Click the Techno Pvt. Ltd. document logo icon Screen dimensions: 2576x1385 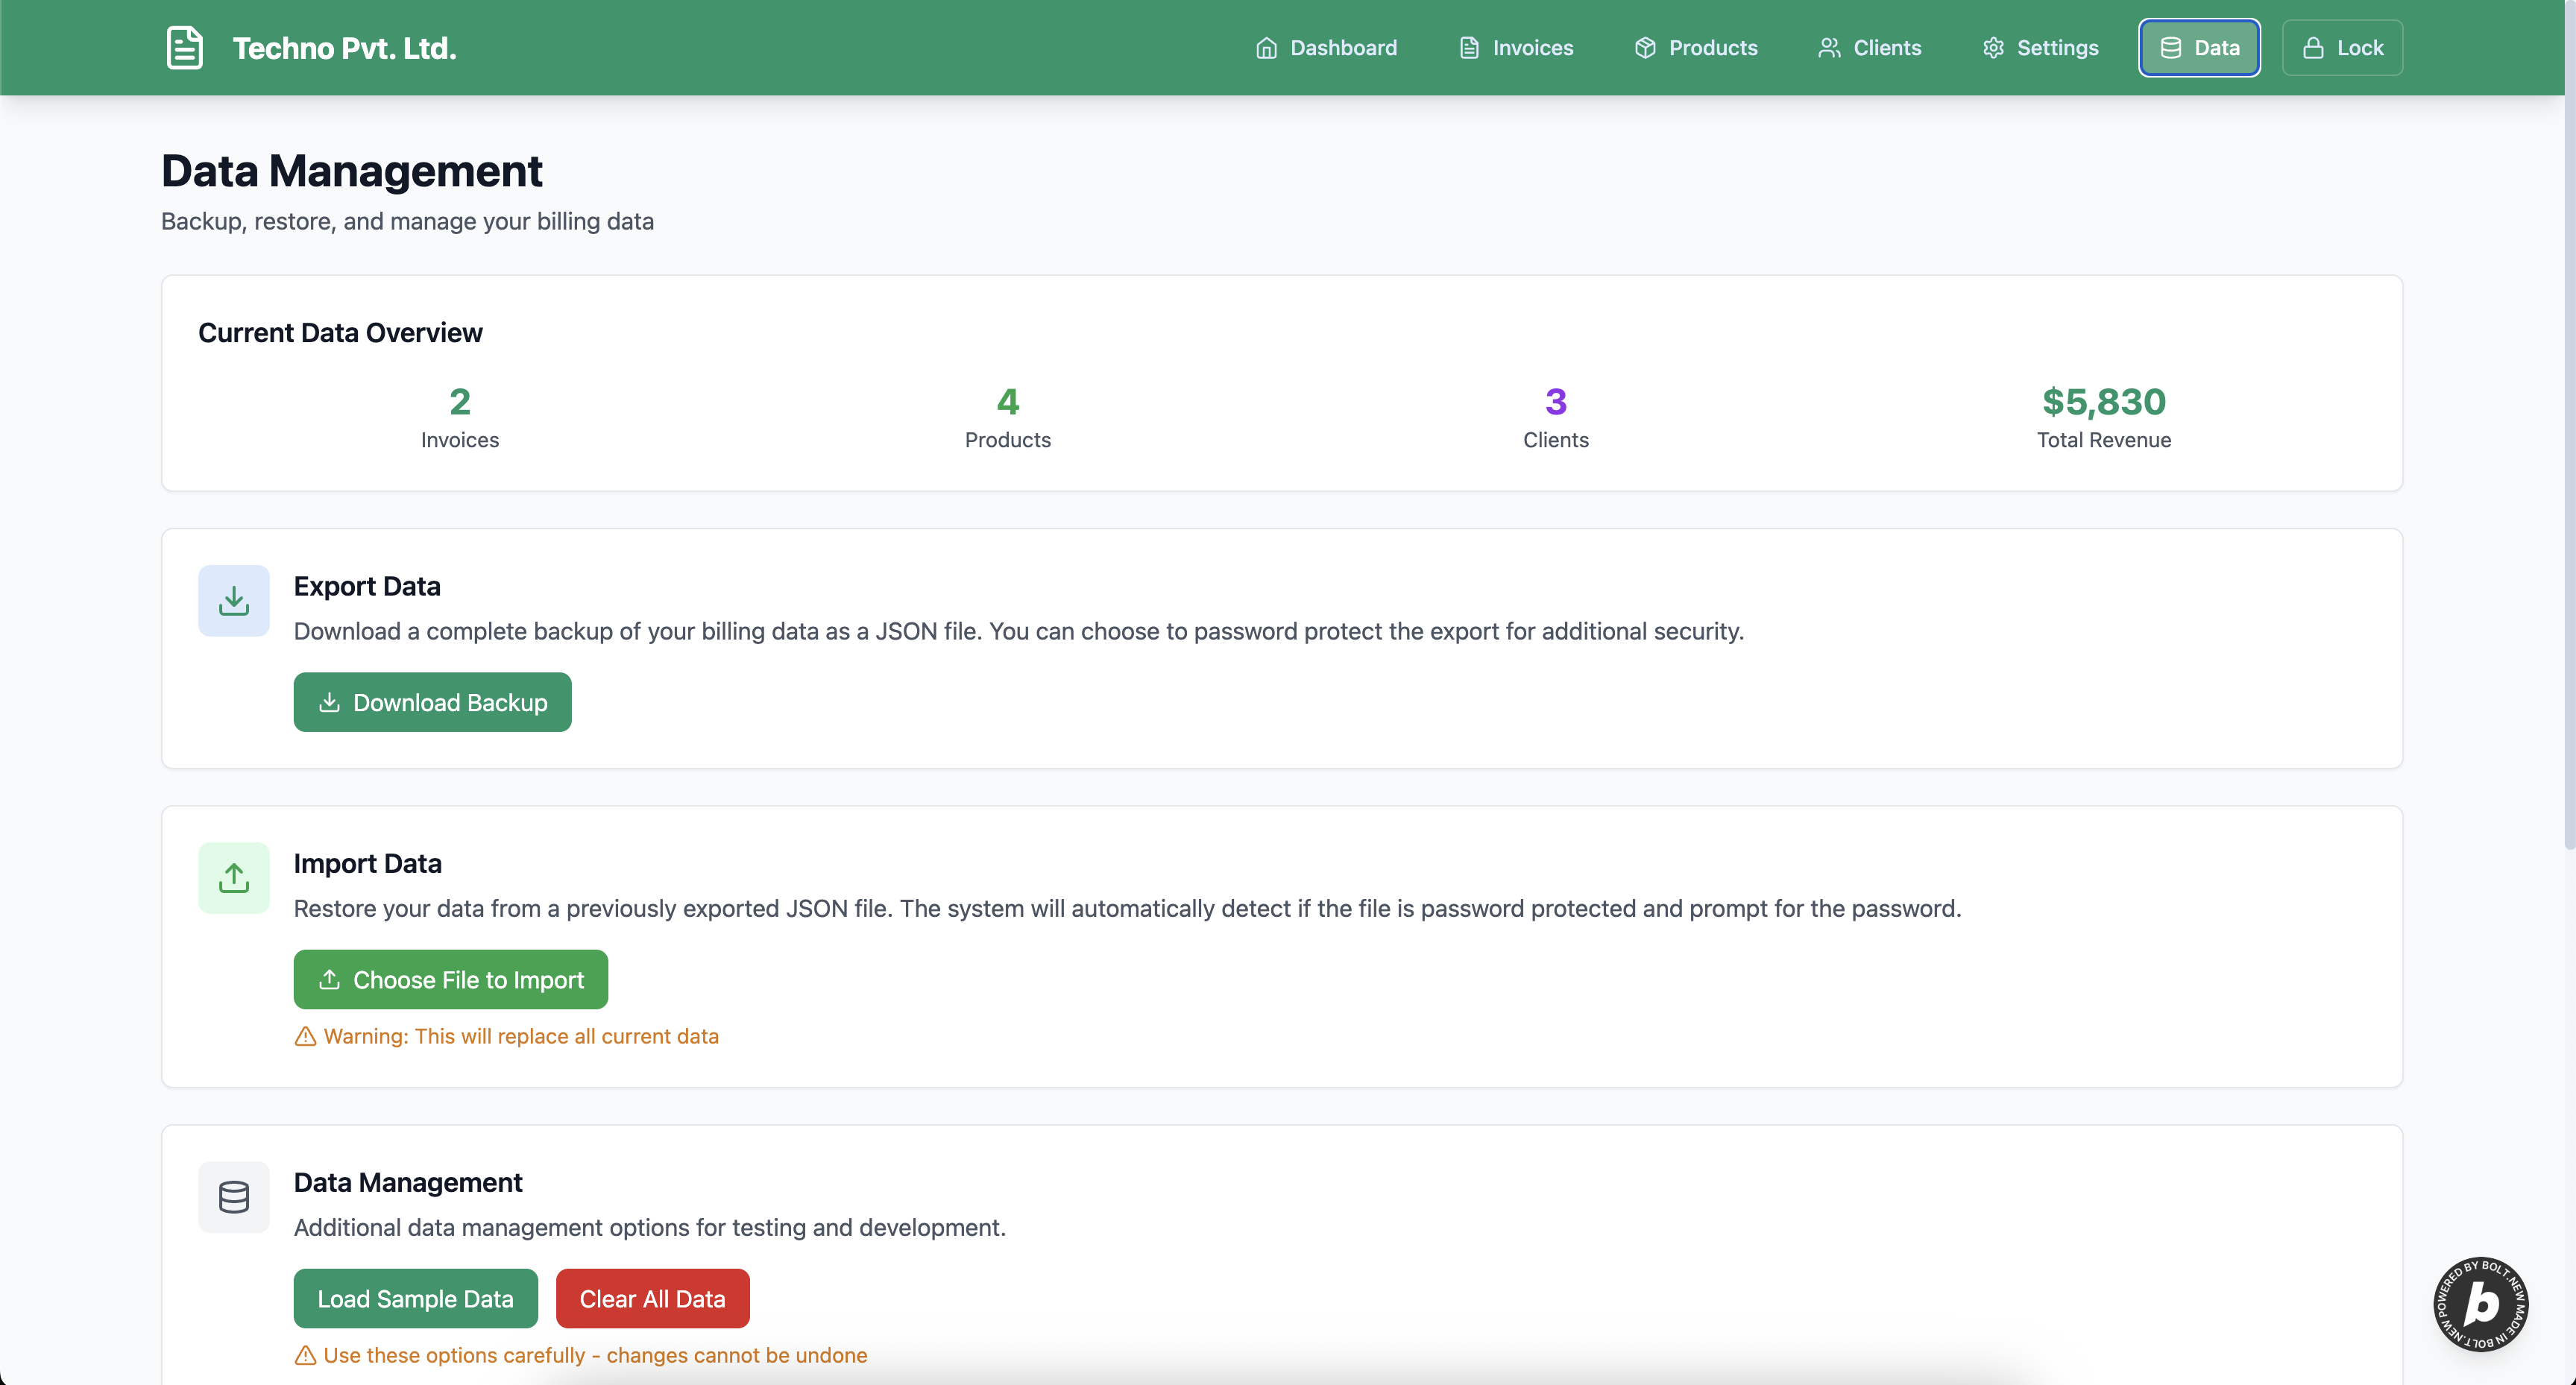coord(184,48)
